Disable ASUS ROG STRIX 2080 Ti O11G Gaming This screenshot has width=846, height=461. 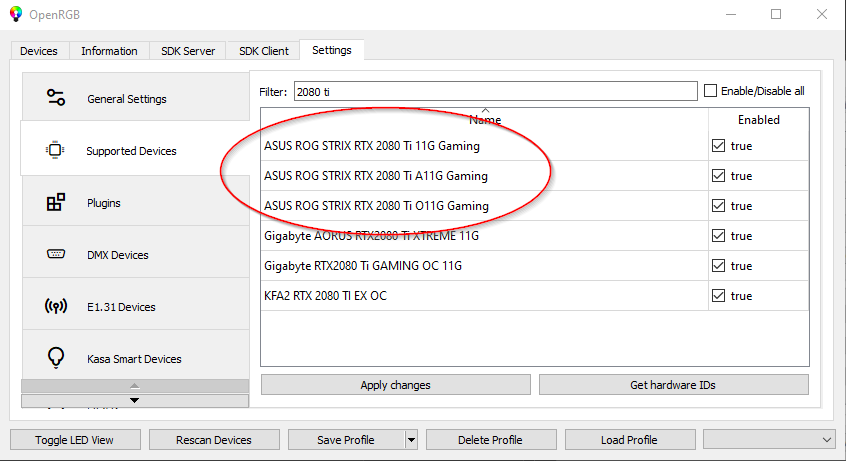pyautogui.click(x=718, y=206)
